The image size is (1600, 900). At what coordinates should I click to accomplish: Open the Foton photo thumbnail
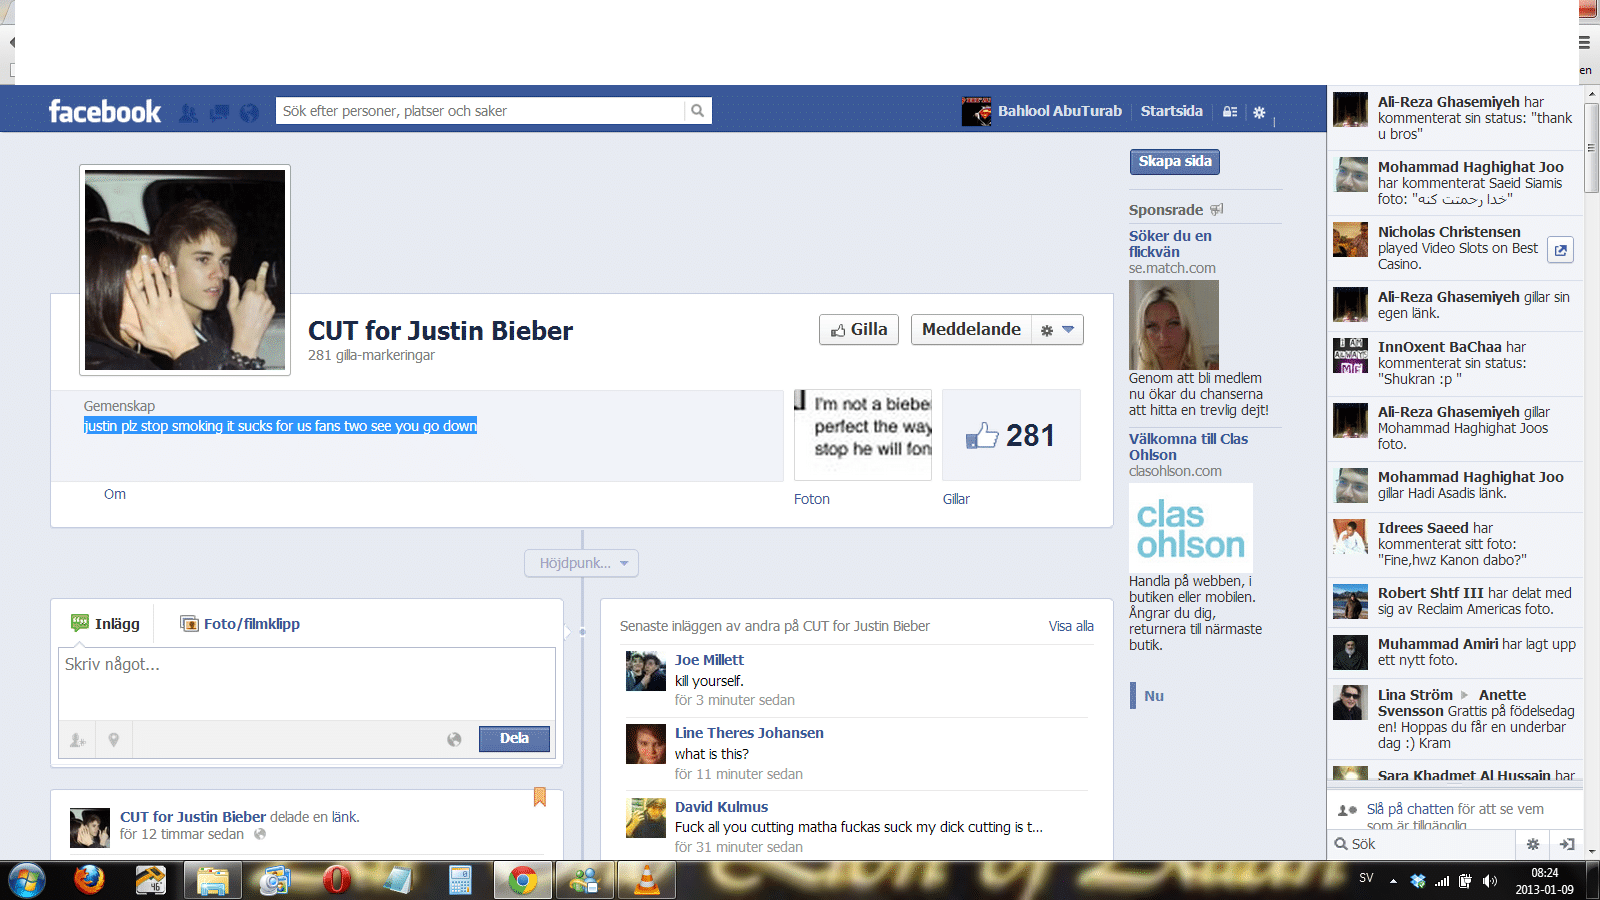pyautogui.click(x=863, y=436)
